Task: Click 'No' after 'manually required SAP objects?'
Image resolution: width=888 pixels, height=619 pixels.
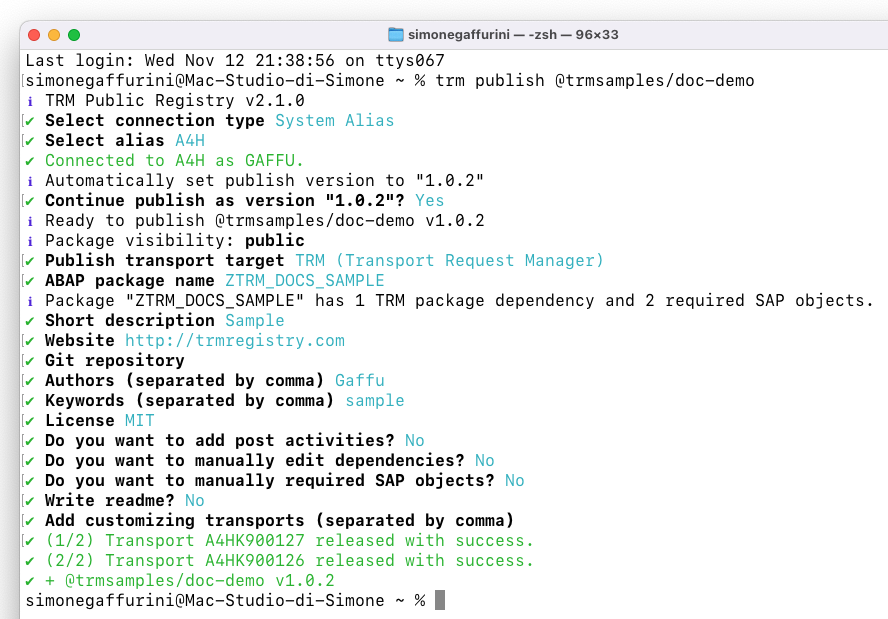Action: 515,480
